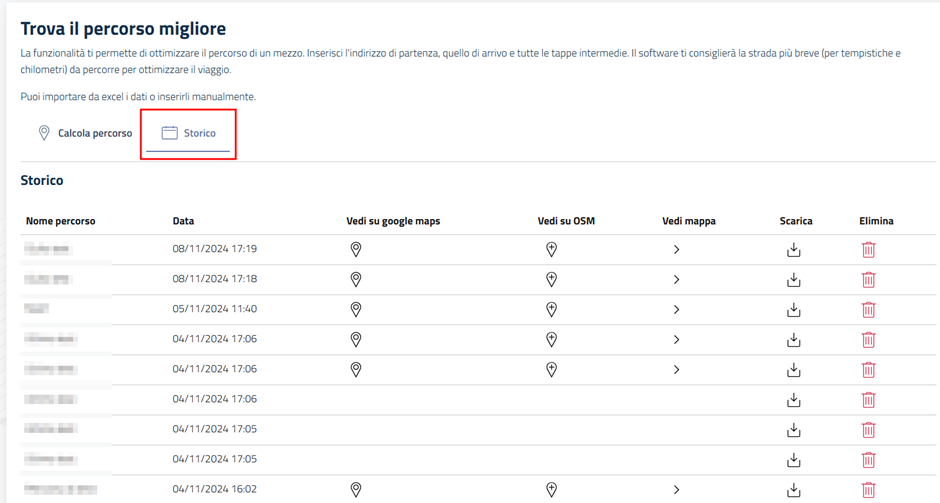Download the 05/11/2024 11:40 route
940x503 pixels.
pyautogui.click(x=794, y=310)
